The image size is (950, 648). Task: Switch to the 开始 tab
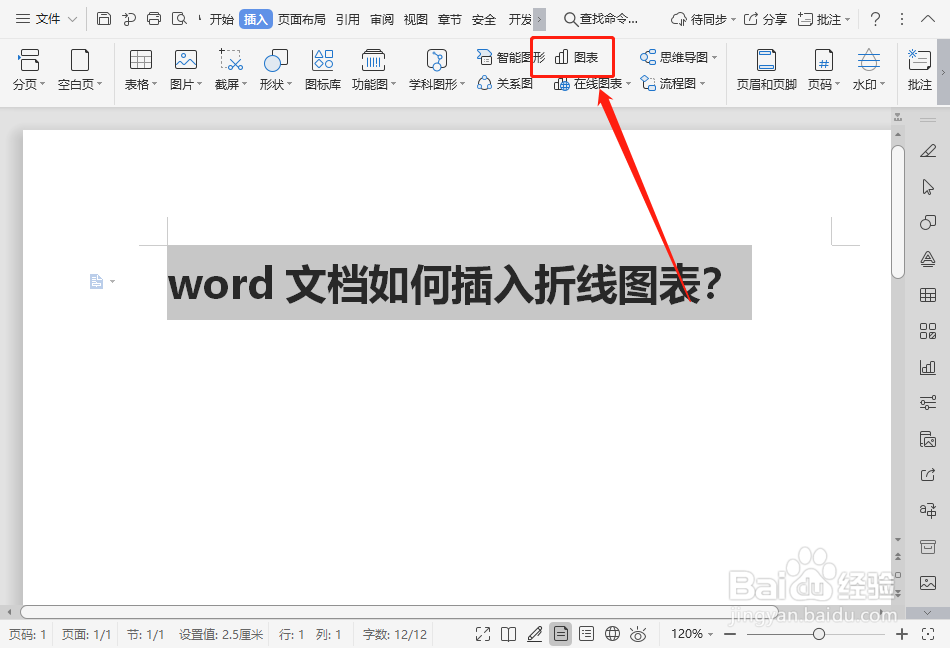coord(222,19)
